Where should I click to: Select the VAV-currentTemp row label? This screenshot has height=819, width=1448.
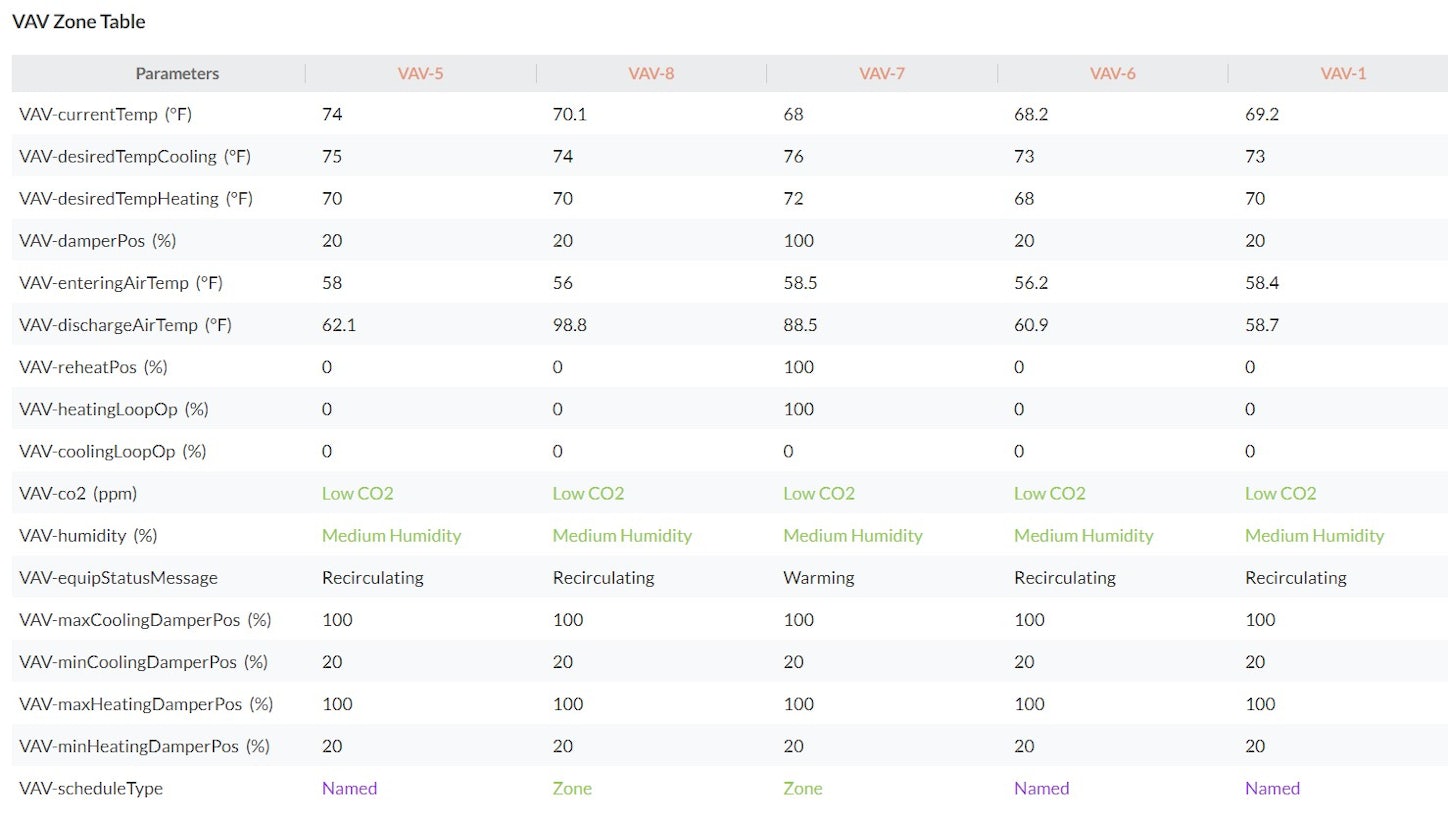pos(105,114)
